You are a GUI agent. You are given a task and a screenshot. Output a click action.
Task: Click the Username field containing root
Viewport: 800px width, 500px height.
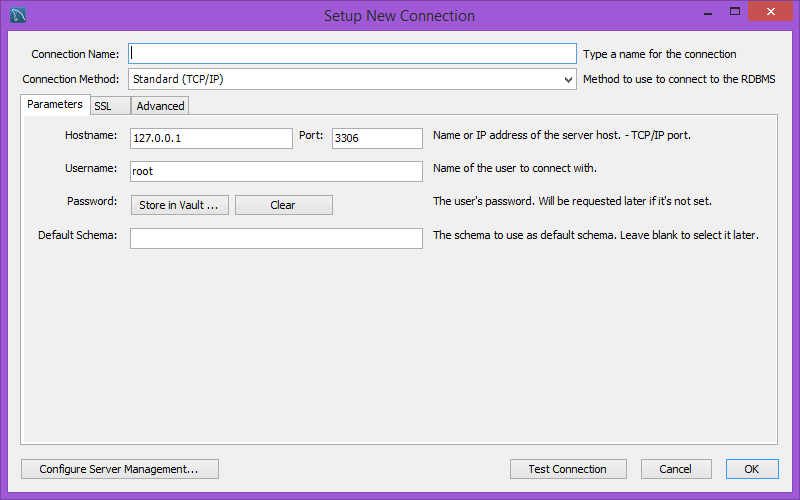point(276,171)
